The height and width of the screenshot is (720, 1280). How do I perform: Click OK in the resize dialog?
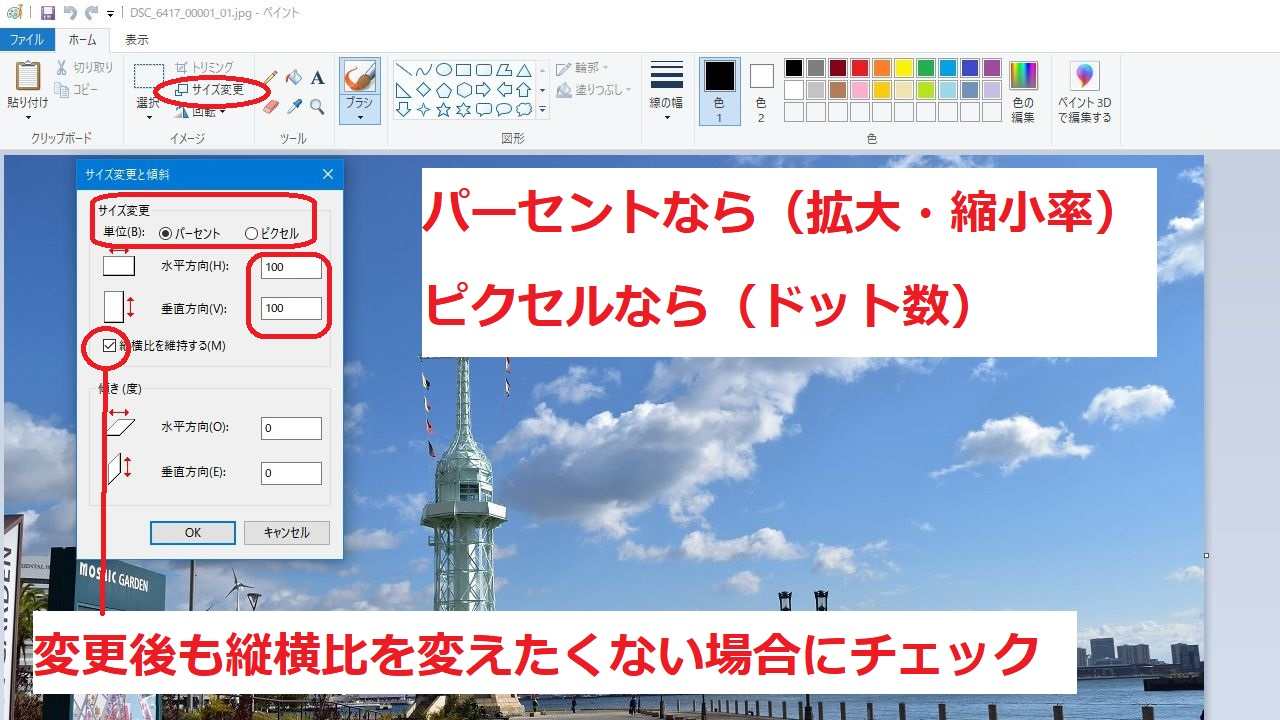point(193,533)
